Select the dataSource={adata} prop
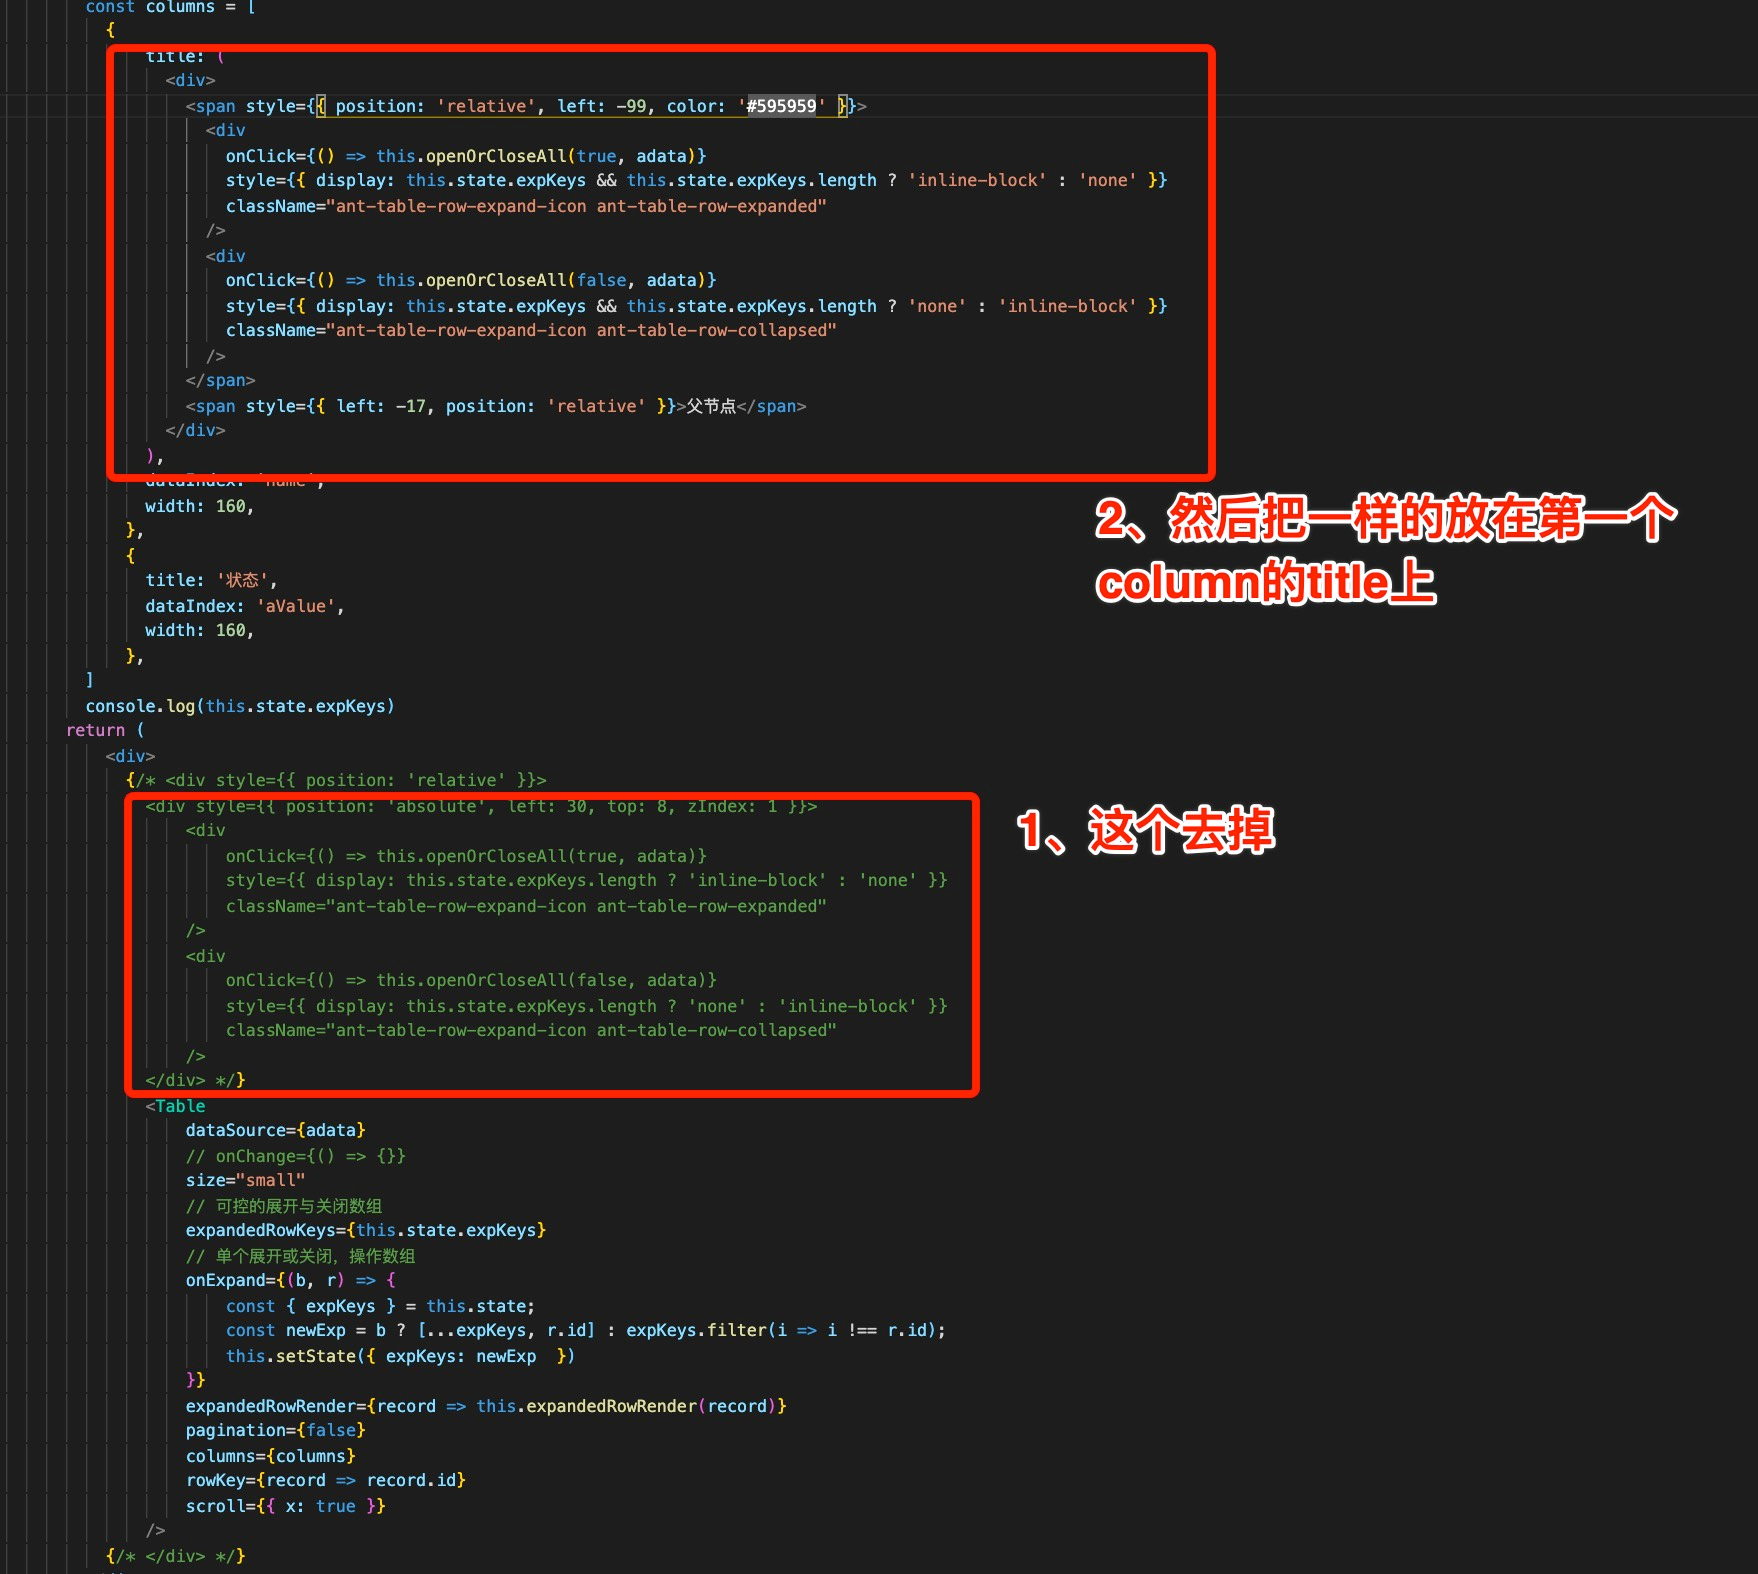Screen dimensions: 1758x1574 [275, 1130]
